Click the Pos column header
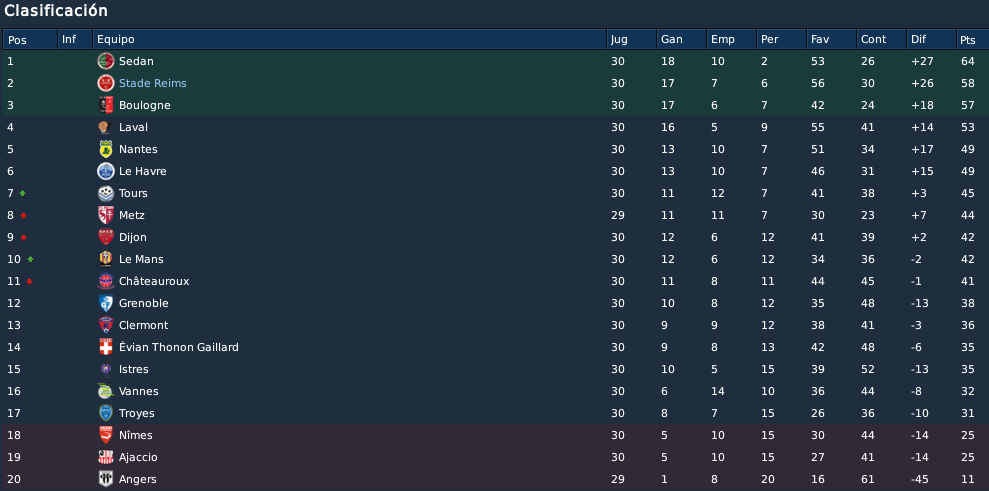This screenshot has height=491, width=989. (30, 39)
